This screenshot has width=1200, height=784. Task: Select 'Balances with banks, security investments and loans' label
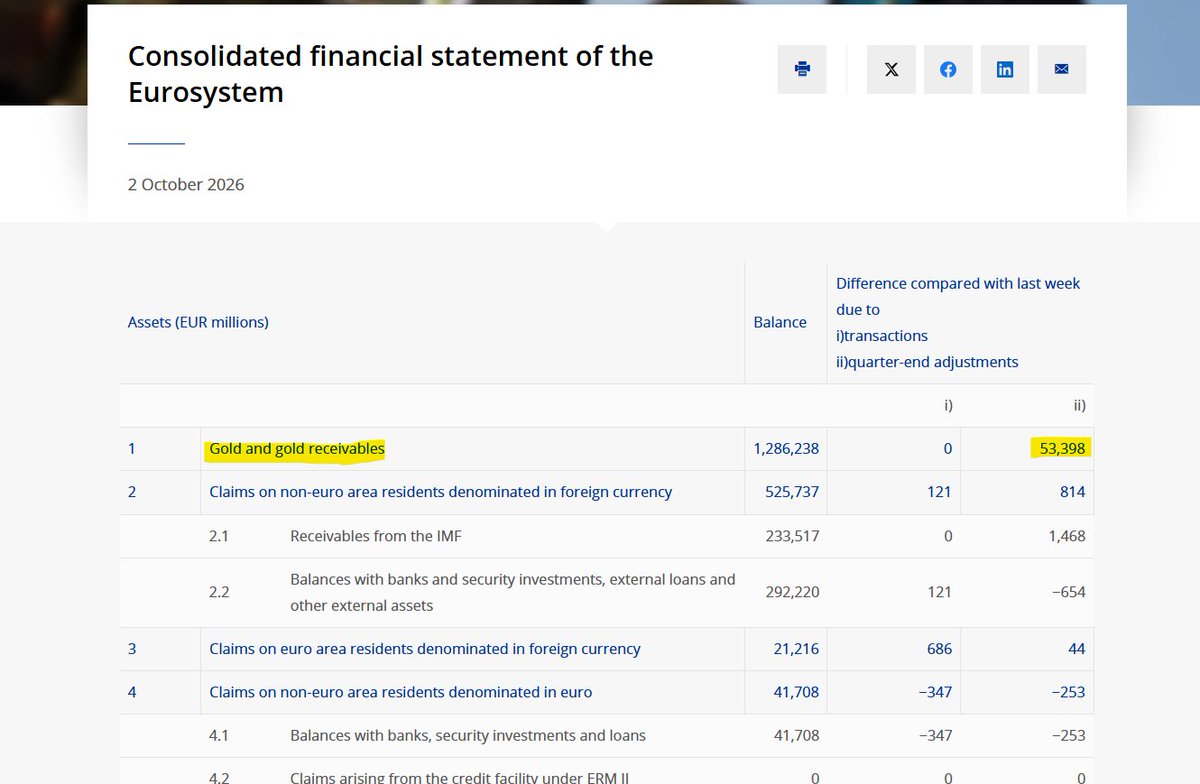coord(468,736)
